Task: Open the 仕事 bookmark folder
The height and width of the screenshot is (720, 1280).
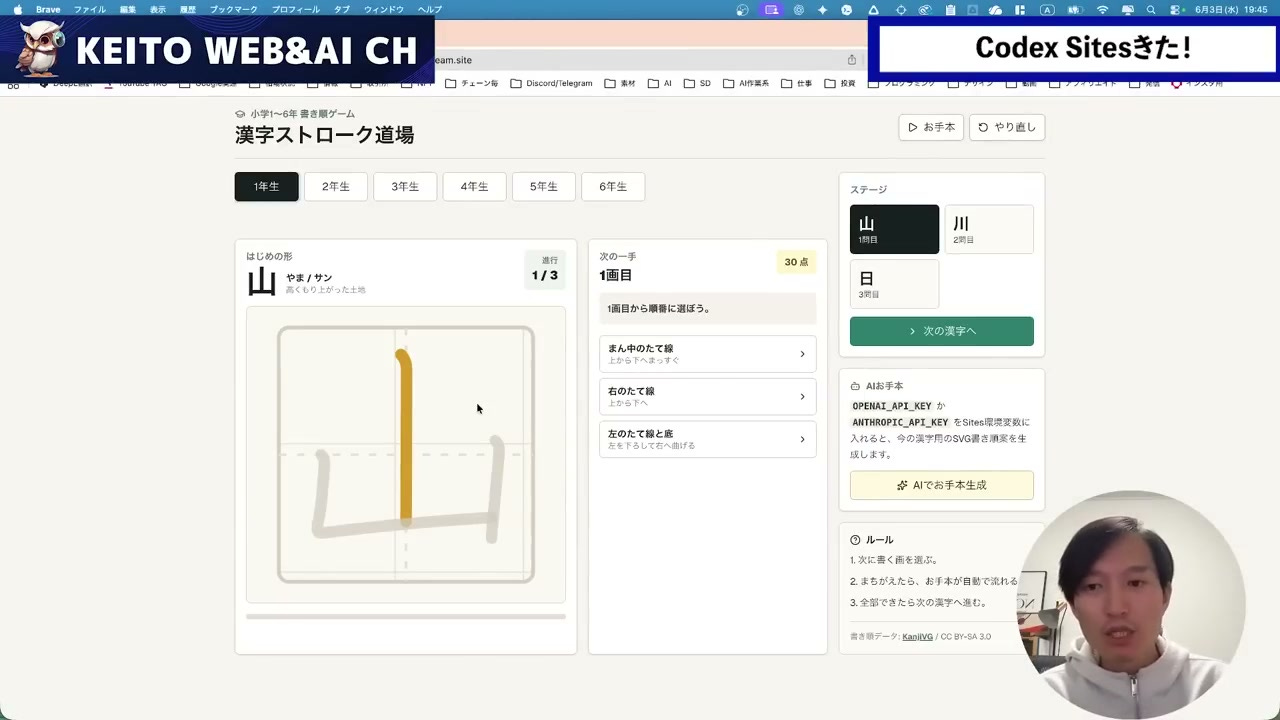Action: click(x=797, y=83)
